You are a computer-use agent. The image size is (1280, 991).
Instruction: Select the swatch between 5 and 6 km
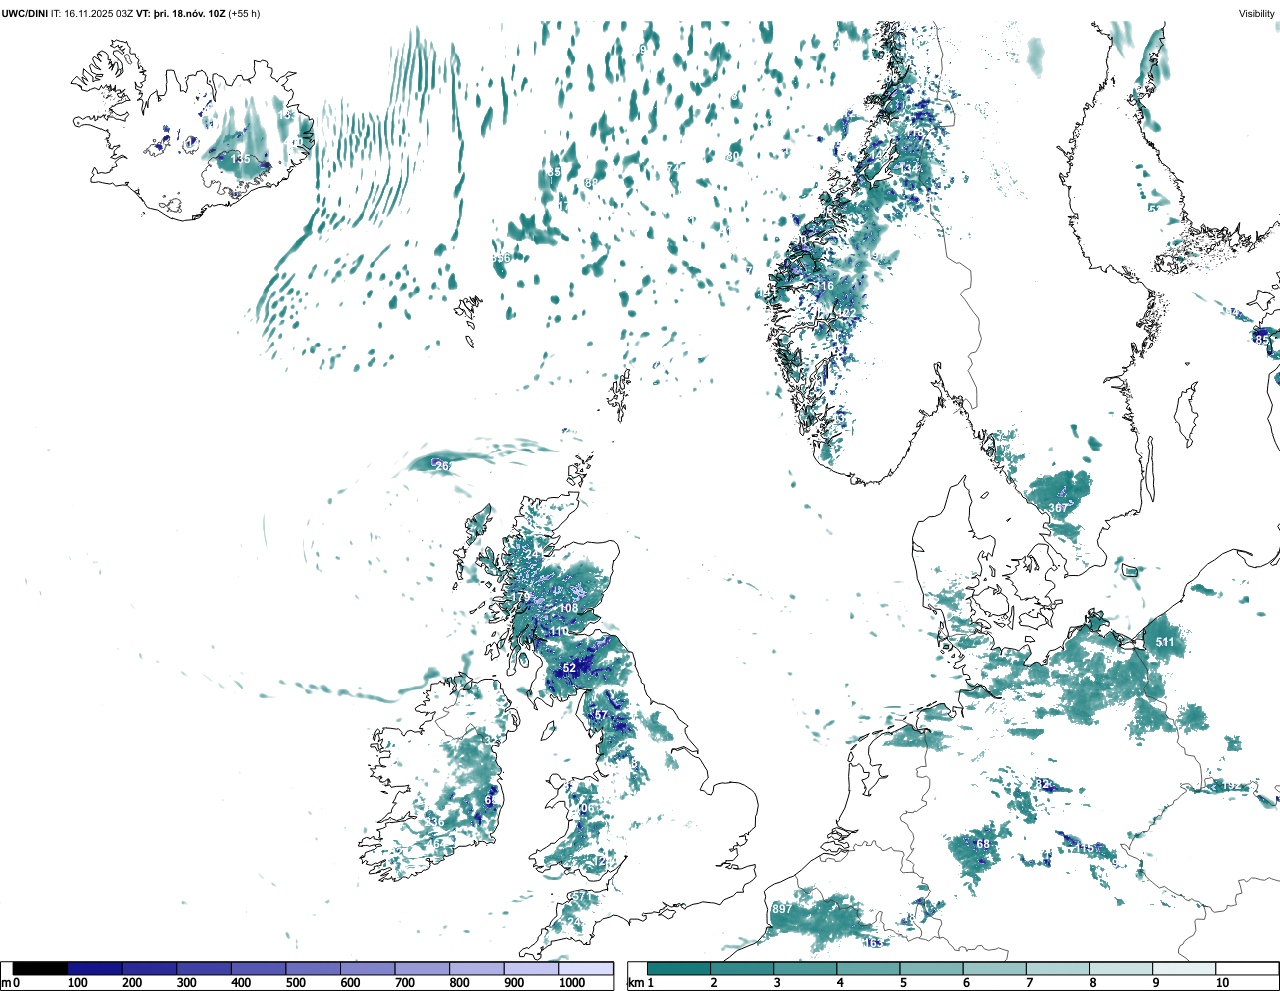(931, 969)
